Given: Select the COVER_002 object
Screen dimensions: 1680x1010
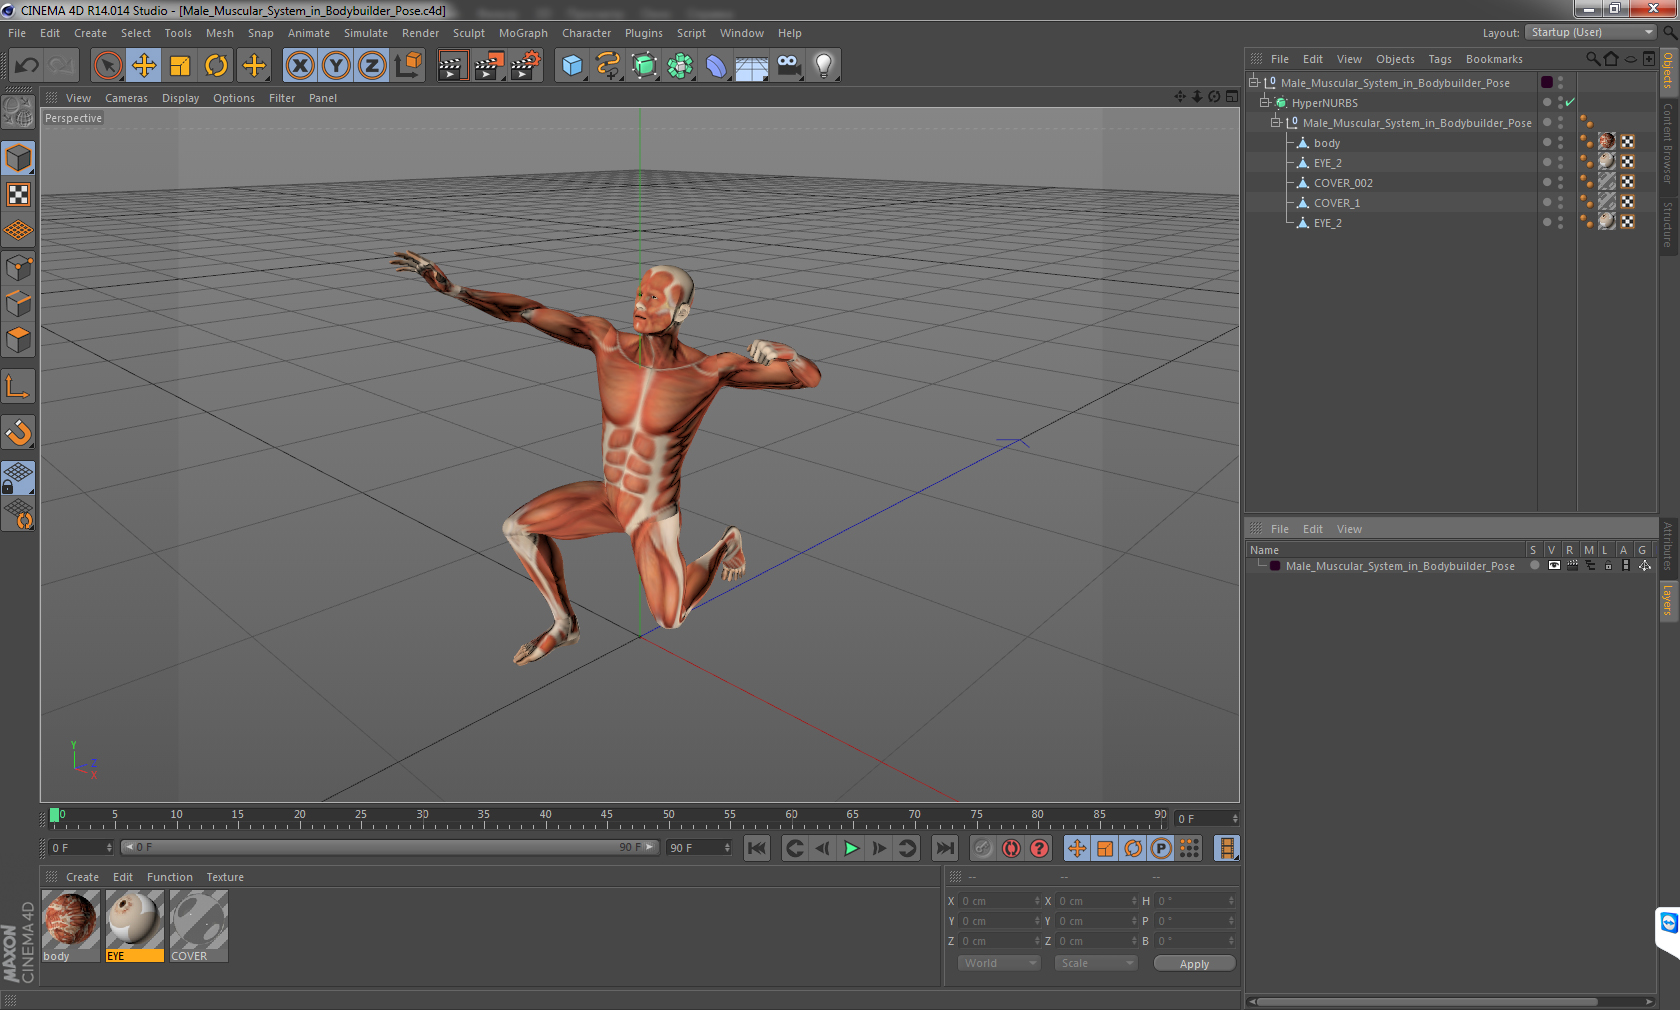Looking at the screenshot, I should click(x=1342, y=183).
